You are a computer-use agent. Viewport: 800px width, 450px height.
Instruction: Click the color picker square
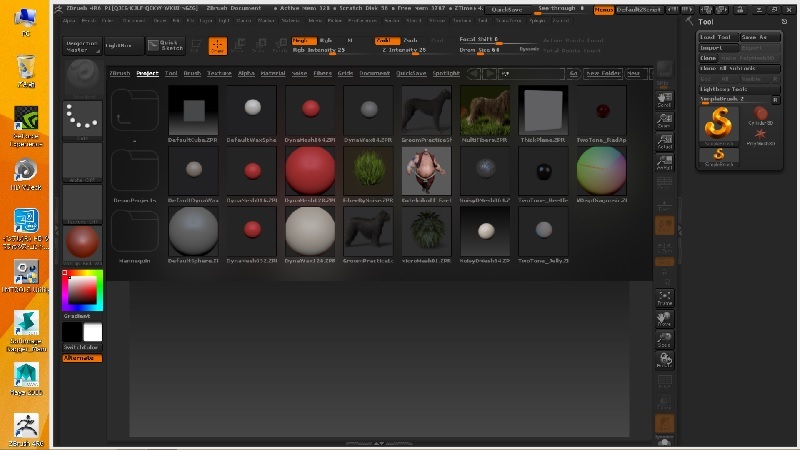83,291
